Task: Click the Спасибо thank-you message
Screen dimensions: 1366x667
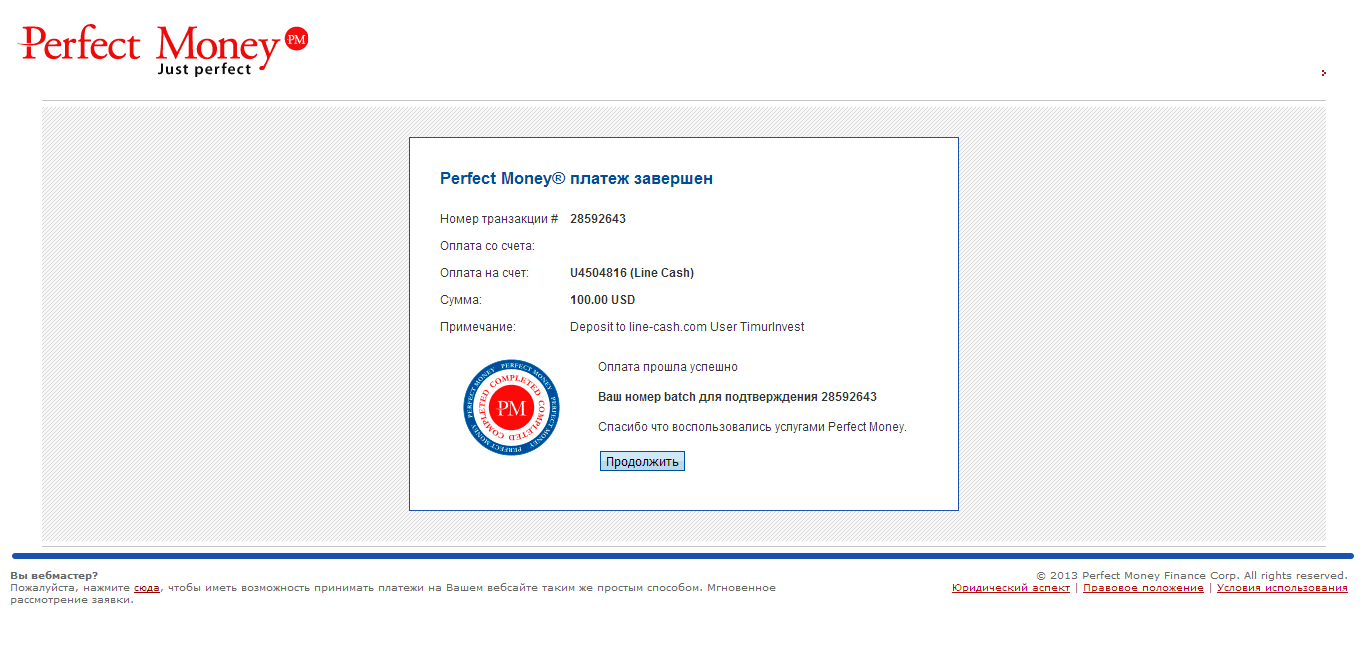Action: [751, 427]
